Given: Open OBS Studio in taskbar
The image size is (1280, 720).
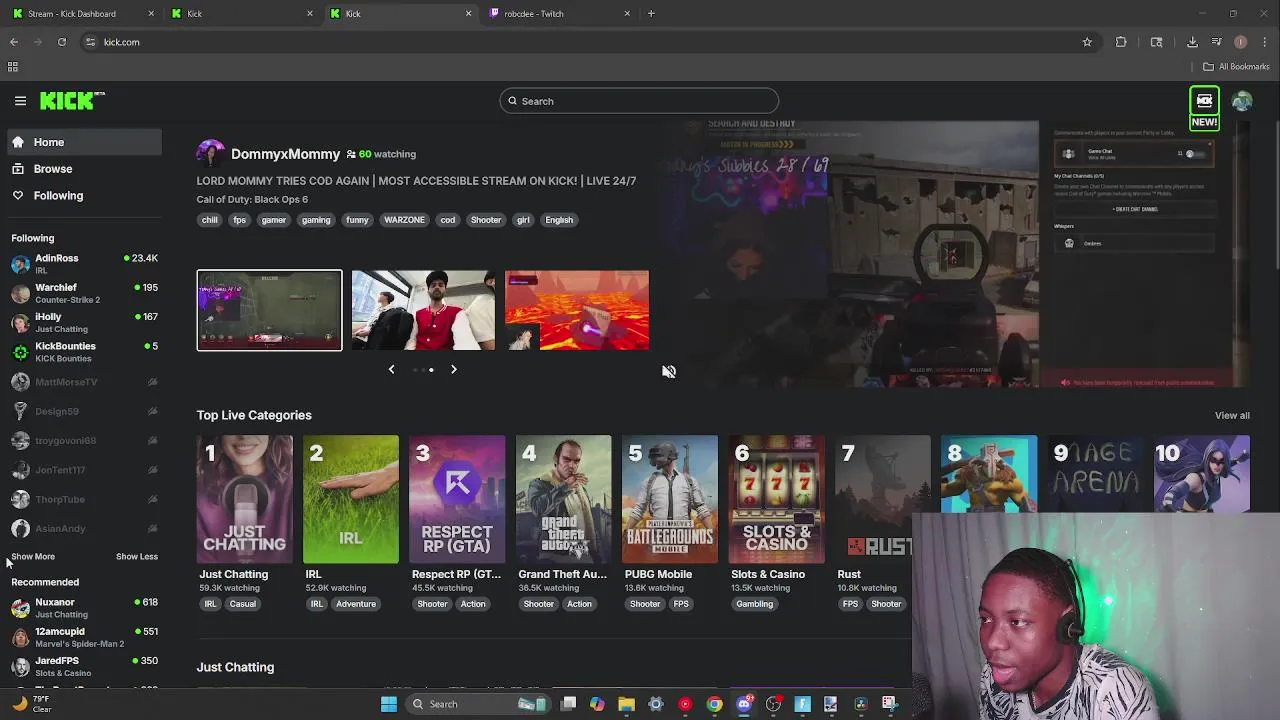Looking at the screenshot, I should [773, 704].
